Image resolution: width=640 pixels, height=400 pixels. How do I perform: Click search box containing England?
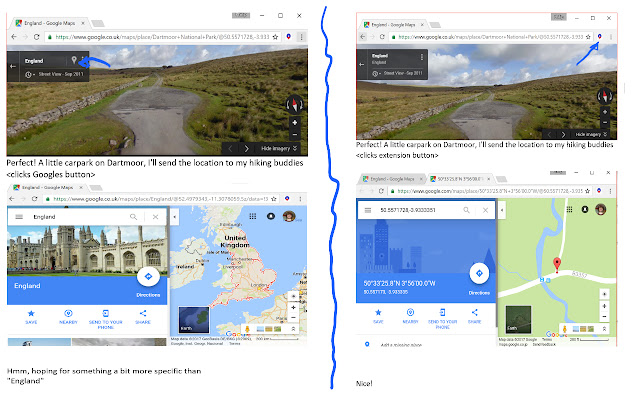click(x=80, y=217)
